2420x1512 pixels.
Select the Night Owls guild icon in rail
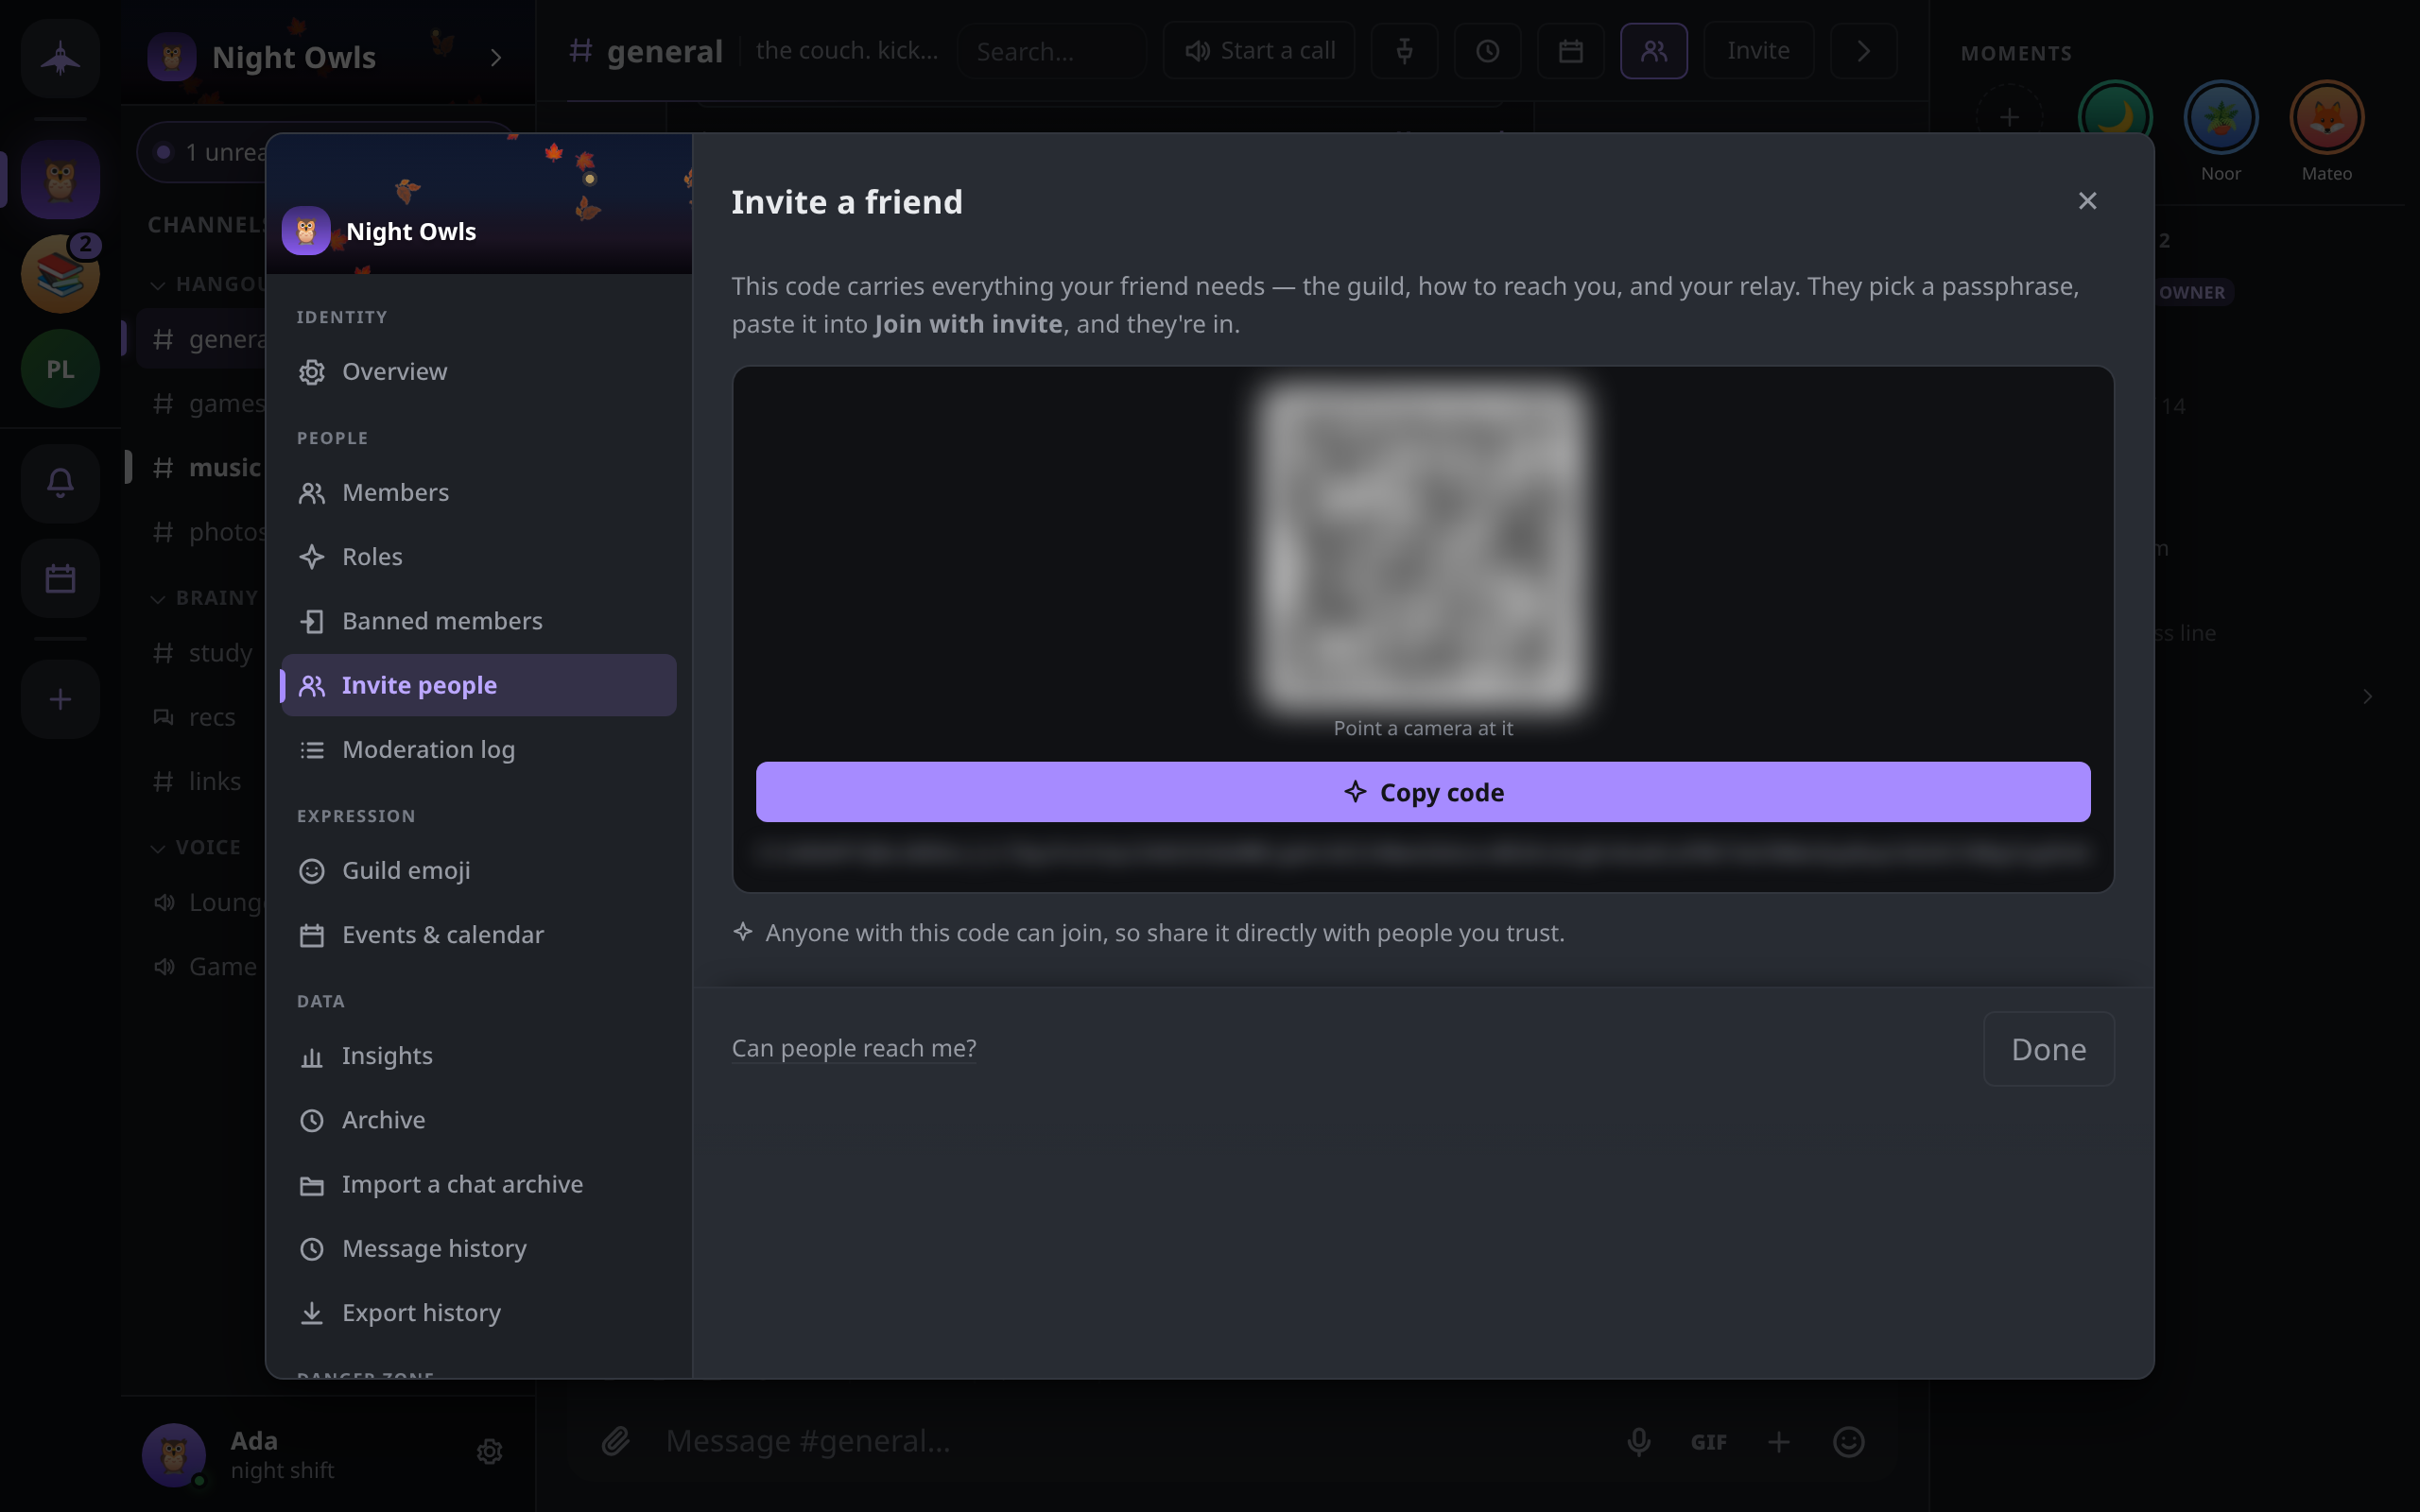(x=60, y=180)
